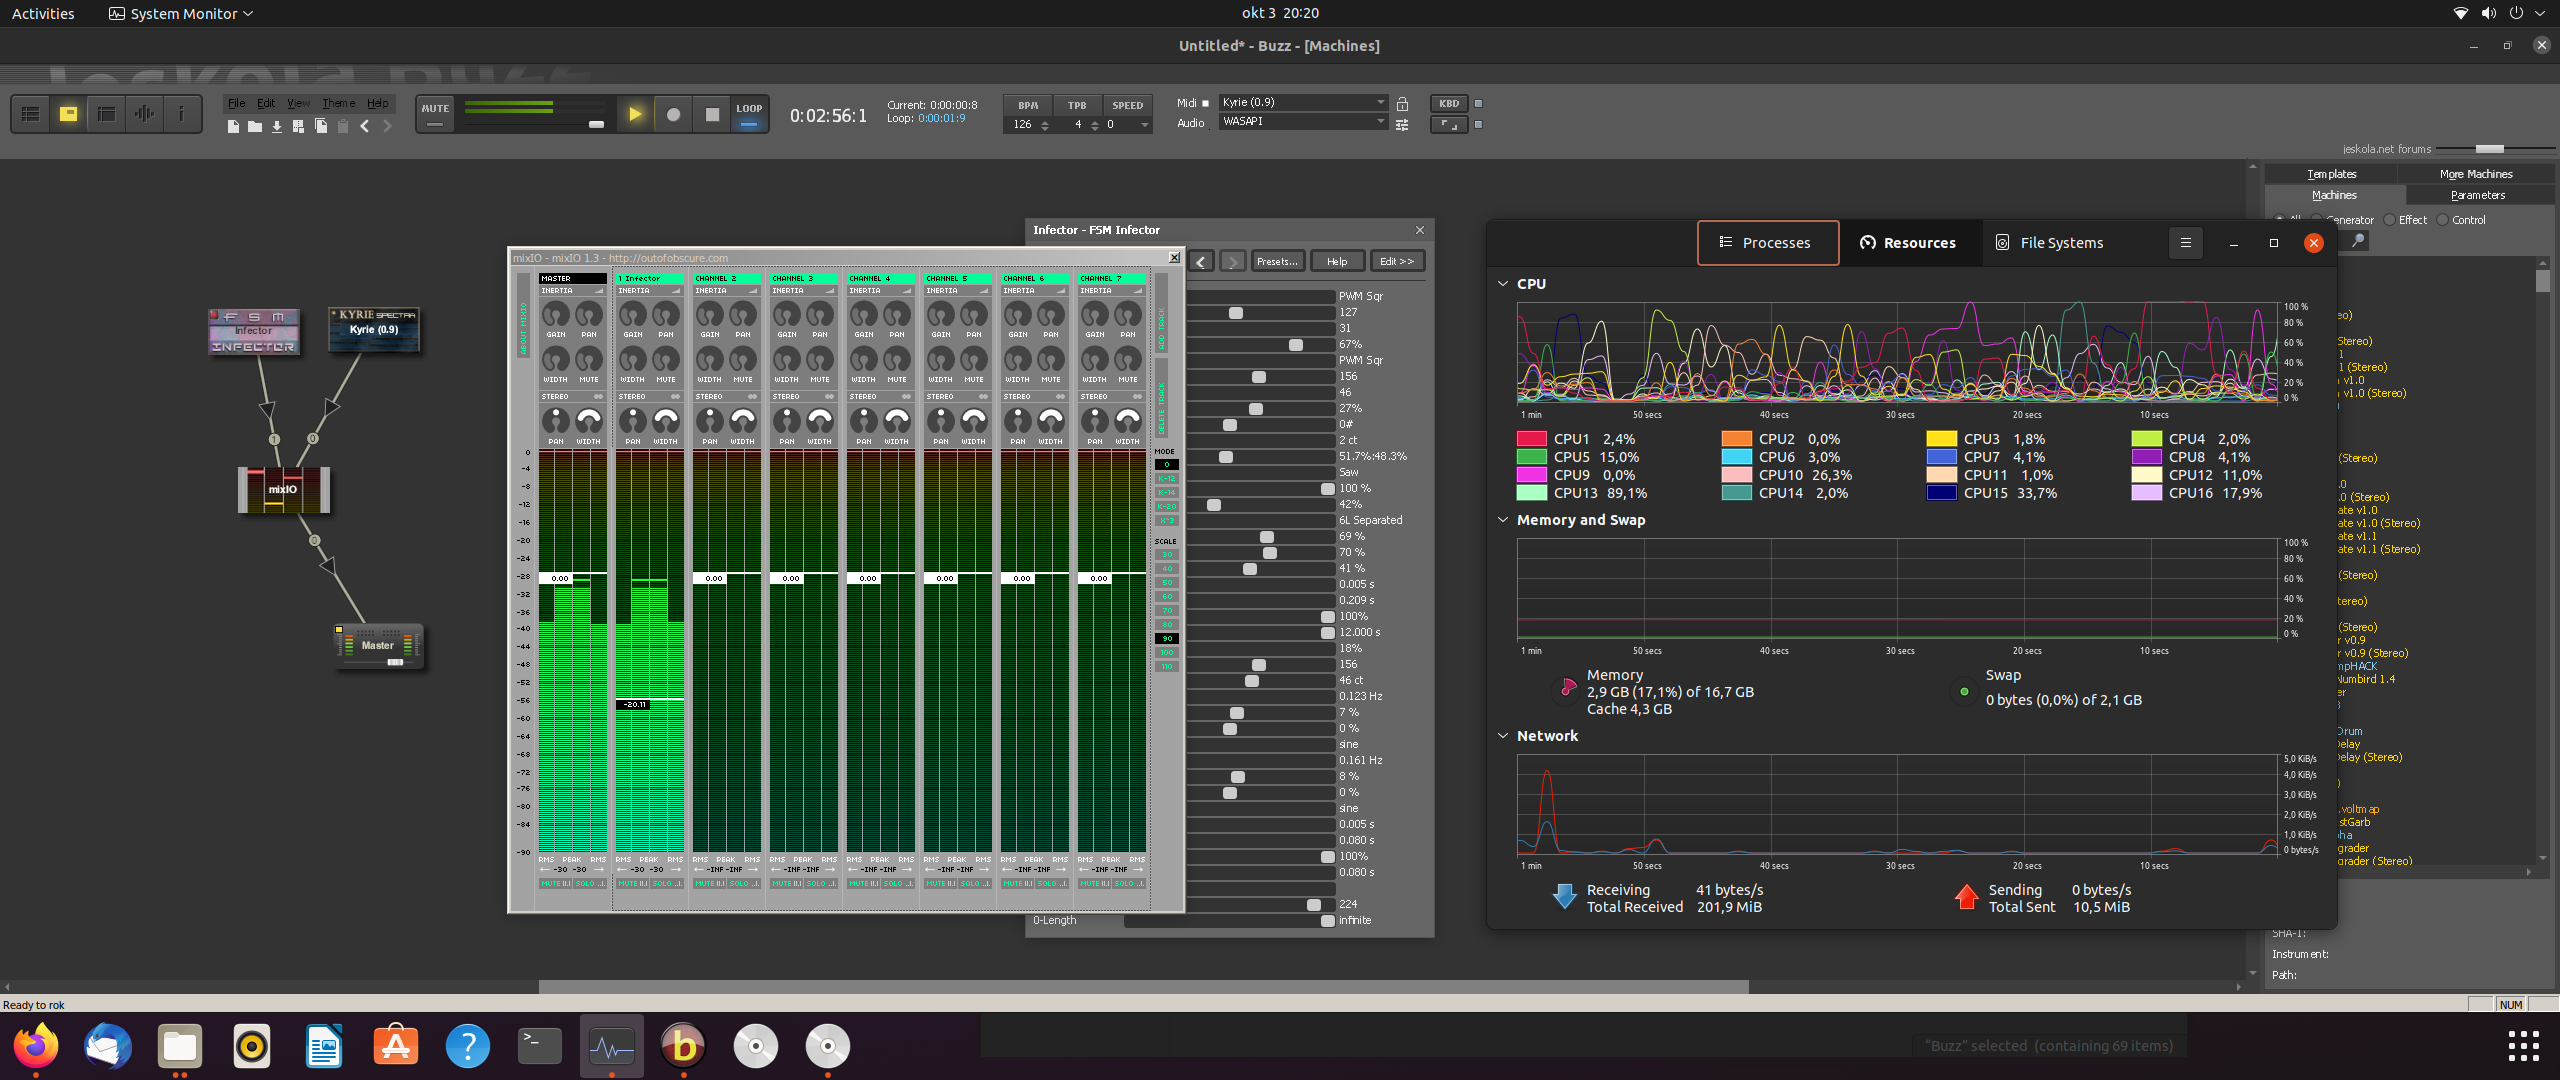
Task: Collapse the Memory and Swap section
Action: (1503, 520)
